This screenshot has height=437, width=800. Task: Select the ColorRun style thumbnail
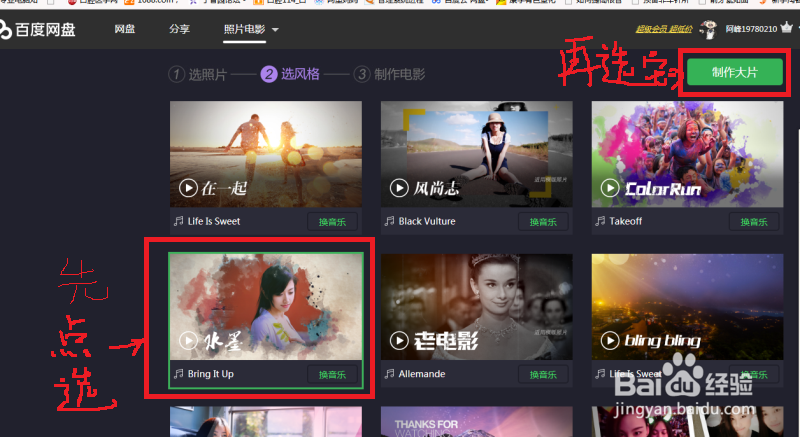[687, 154]
